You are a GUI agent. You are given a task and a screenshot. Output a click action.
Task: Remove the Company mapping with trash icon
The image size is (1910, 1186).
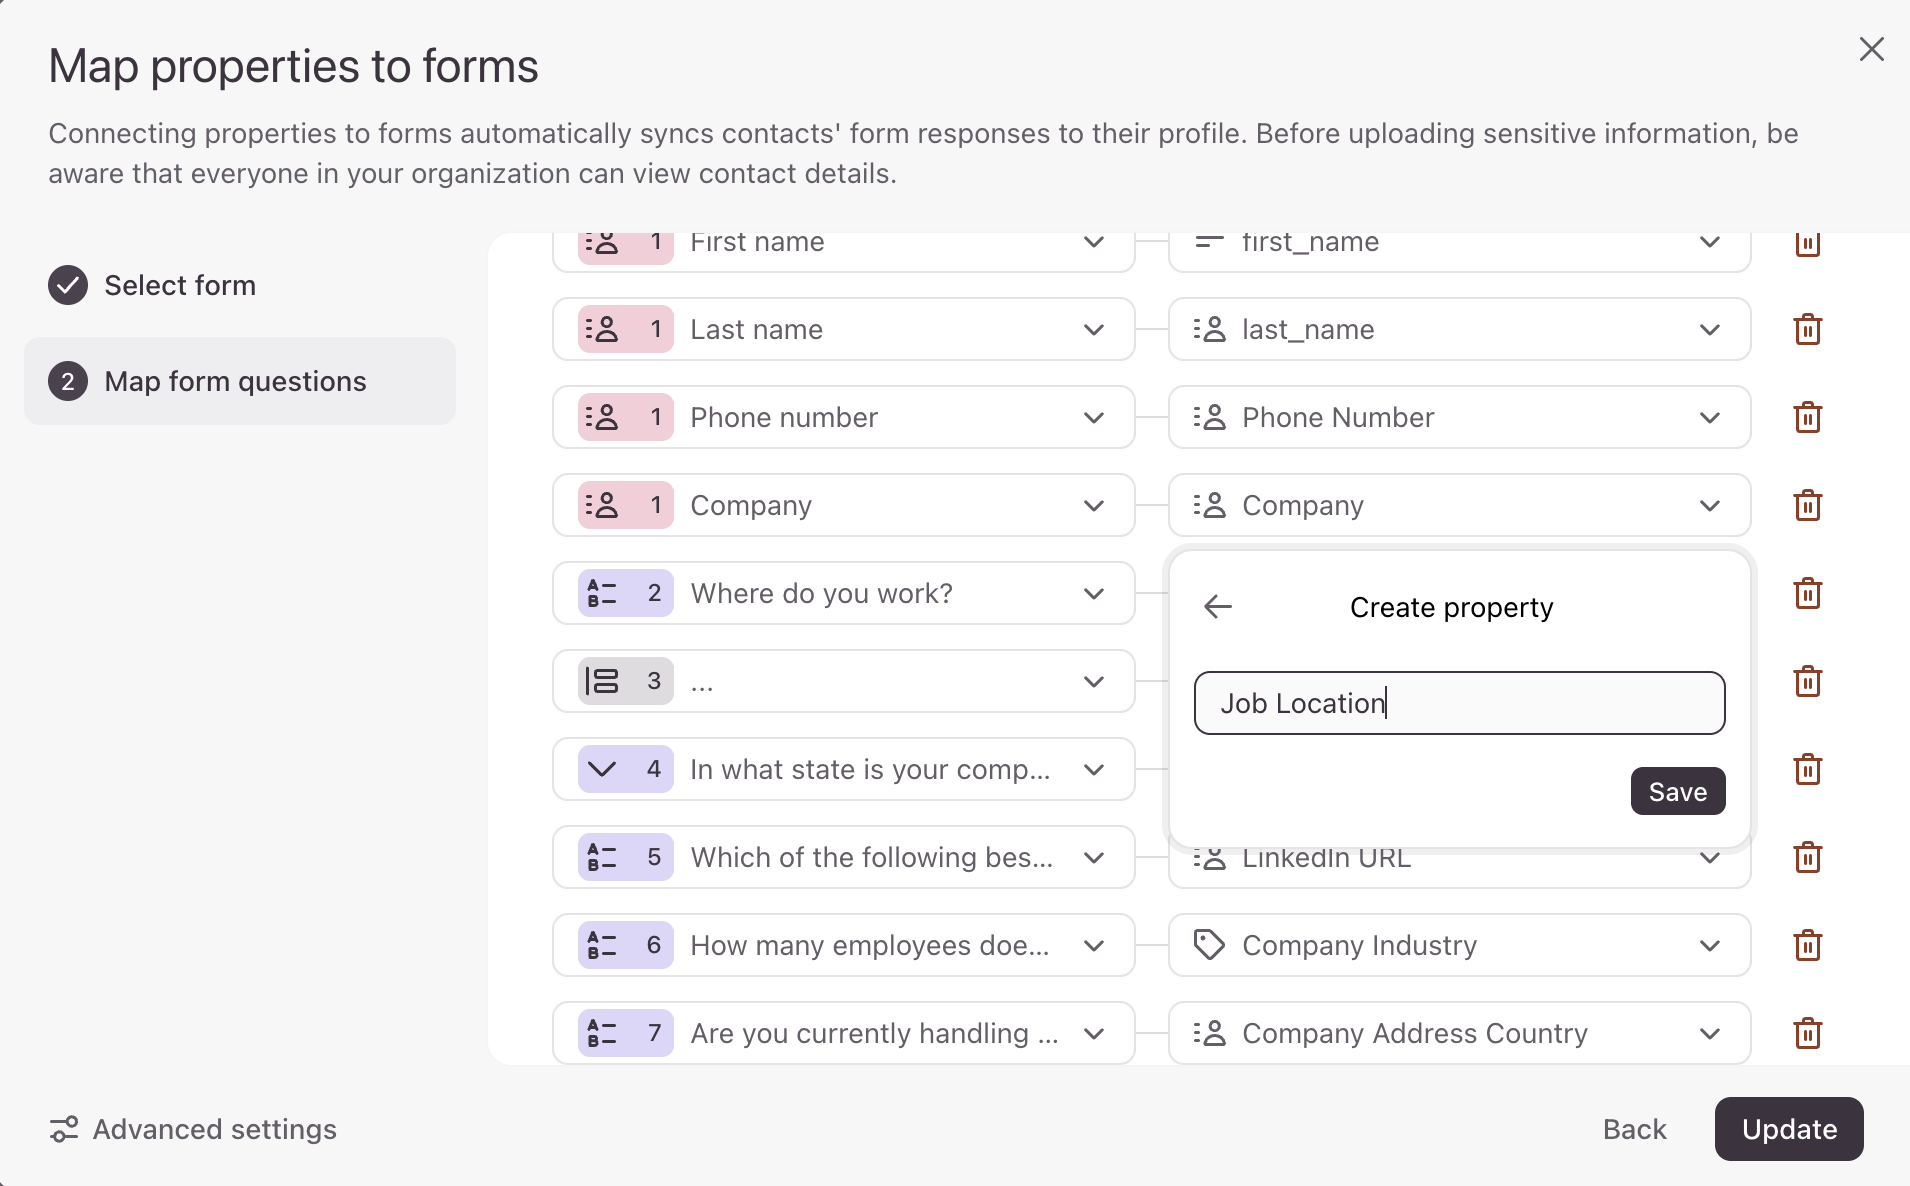(x=1807, y=505)
